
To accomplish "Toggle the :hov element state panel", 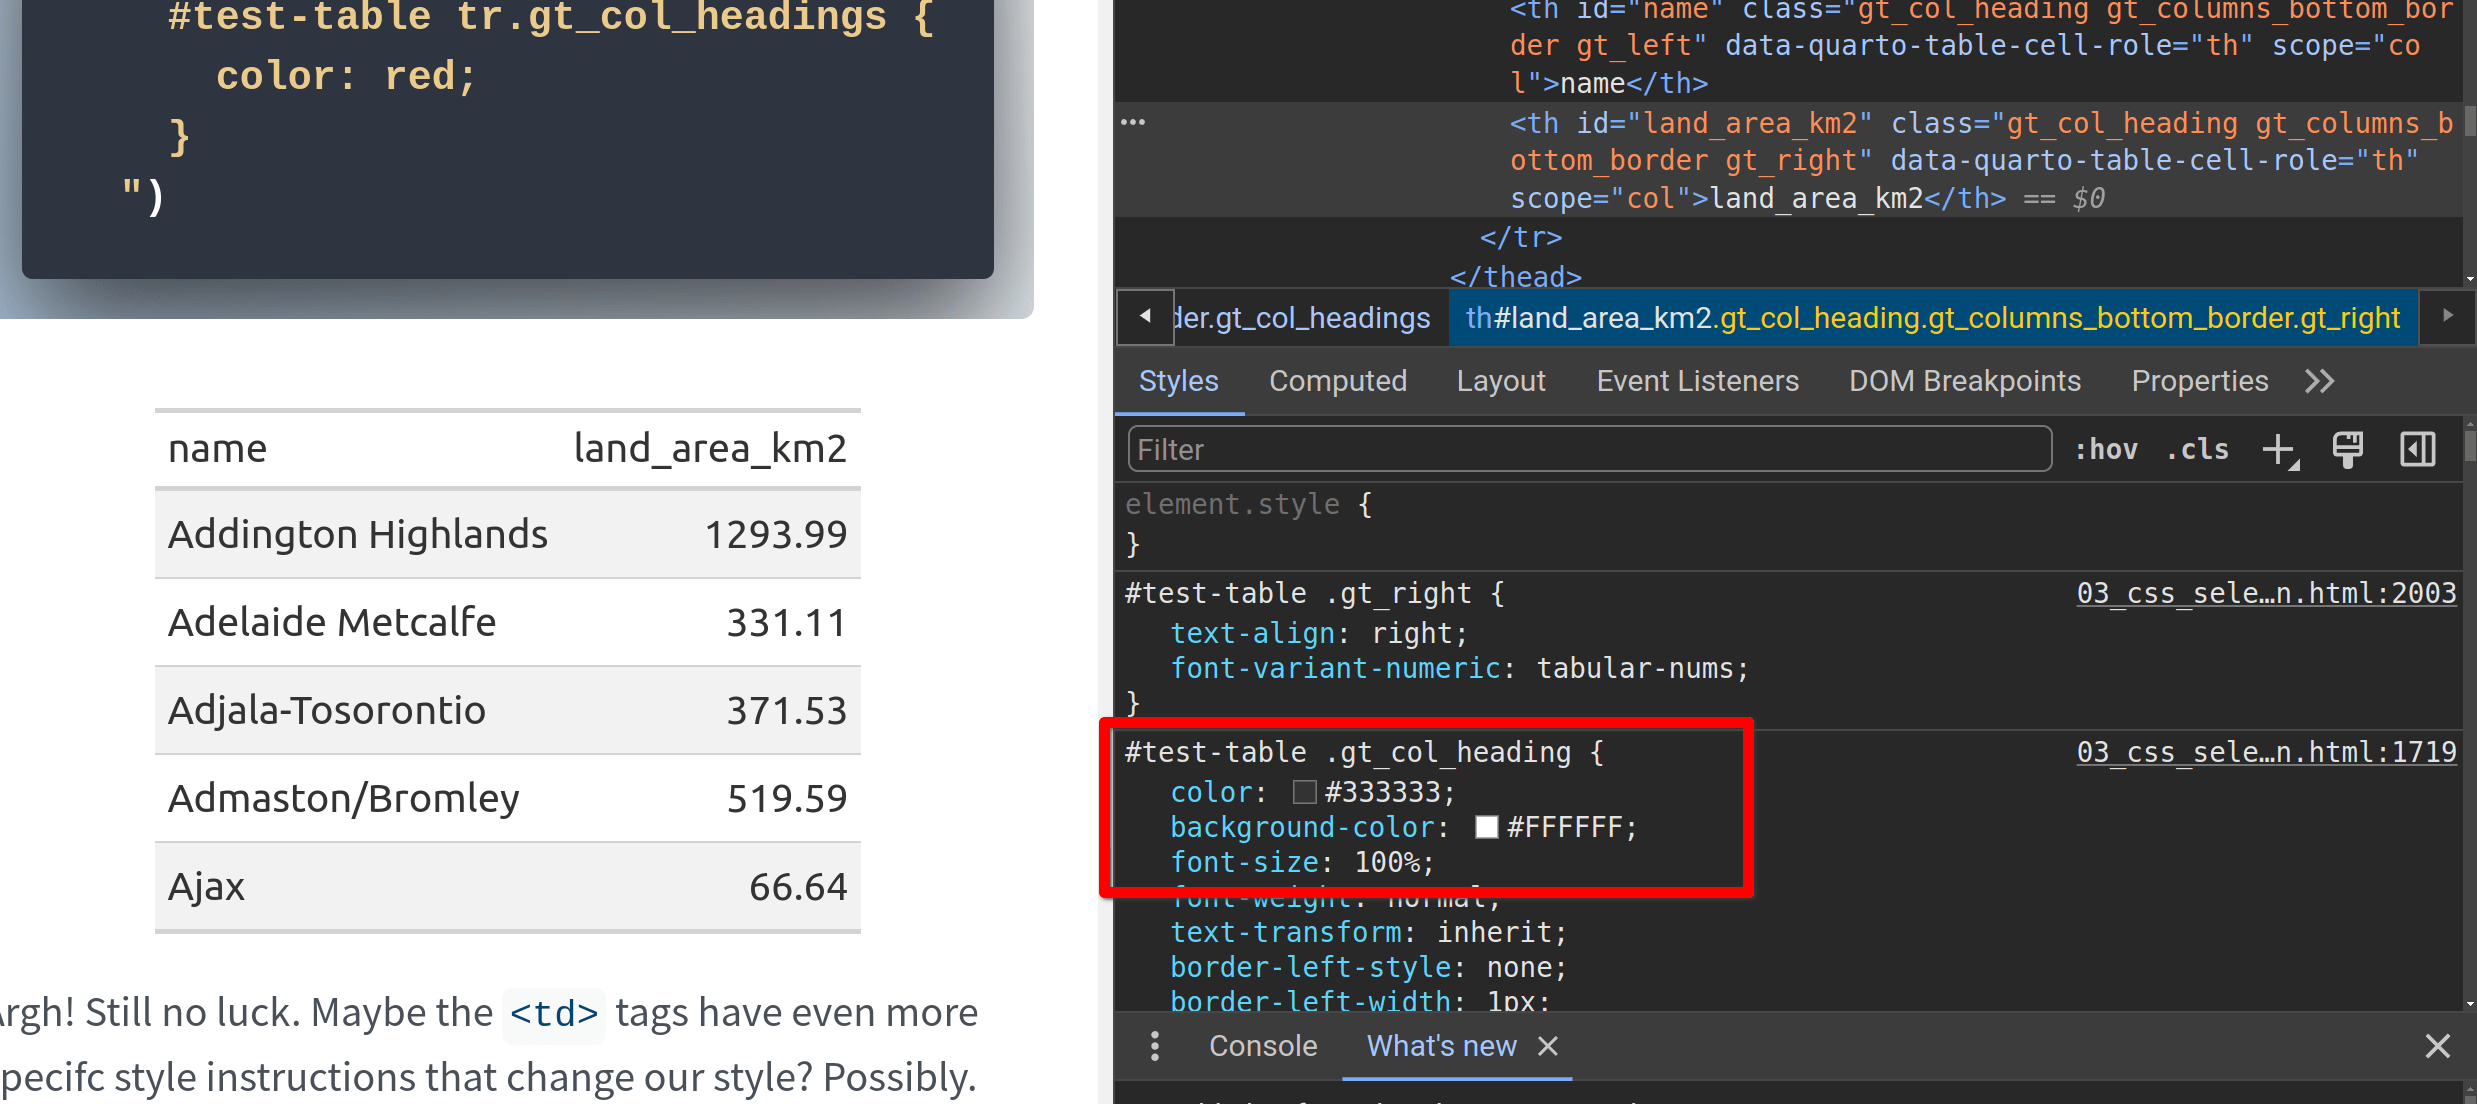I will click(2106, 450).
